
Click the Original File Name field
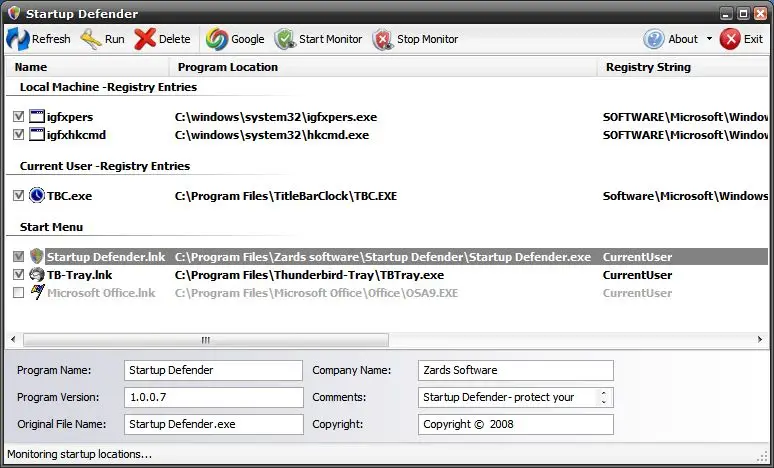point(214,425)
